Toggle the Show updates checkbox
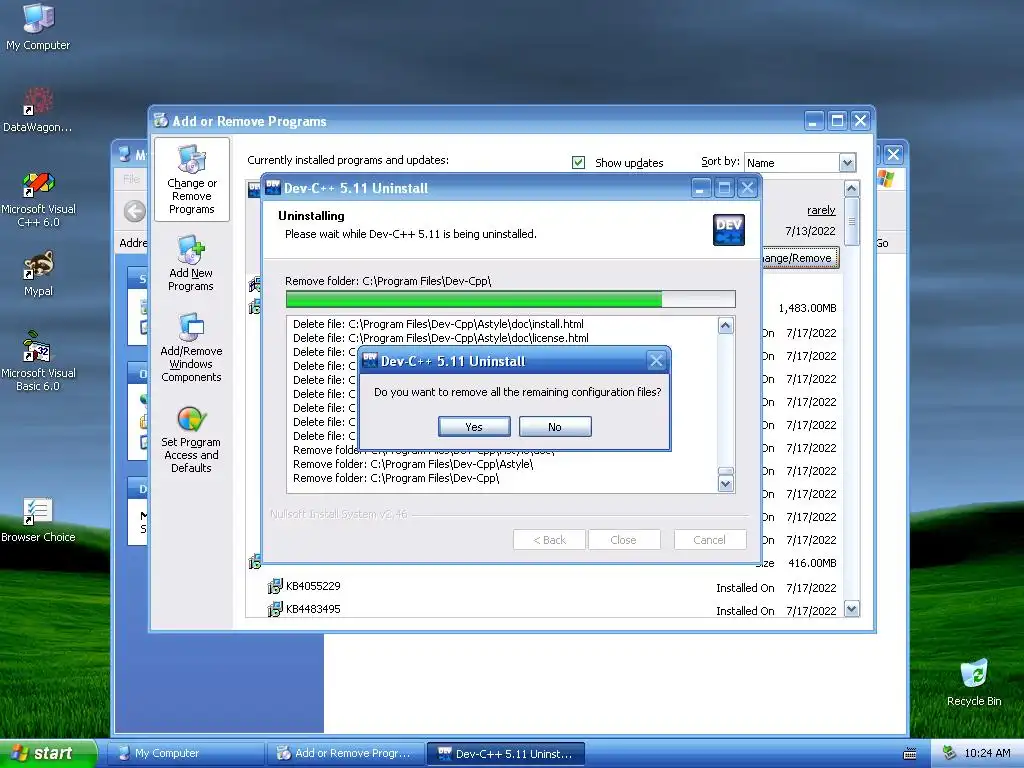This screenshot has height=768, width=1024. (579, 162)
